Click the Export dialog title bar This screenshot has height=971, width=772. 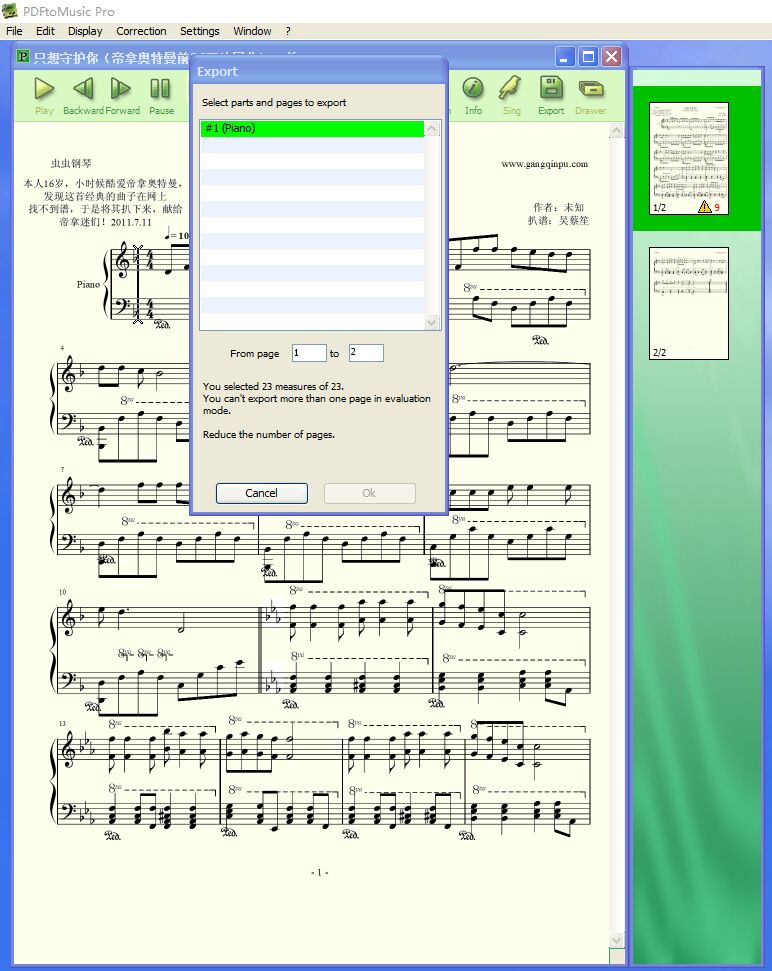[319, 71]
